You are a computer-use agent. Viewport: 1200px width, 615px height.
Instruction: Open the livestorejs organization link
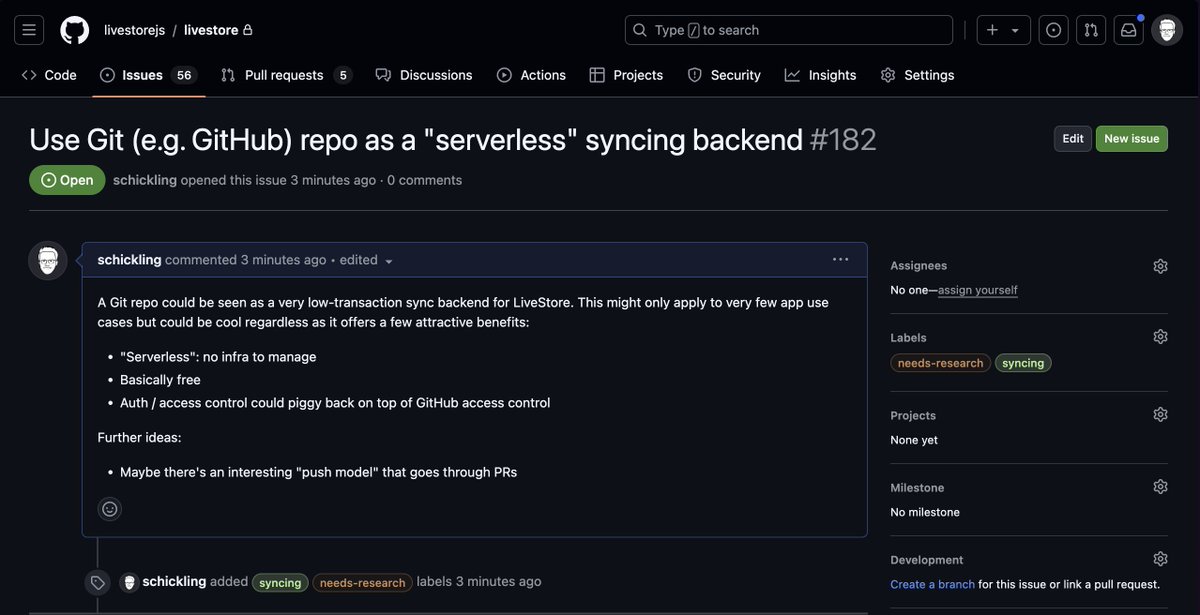134,30
